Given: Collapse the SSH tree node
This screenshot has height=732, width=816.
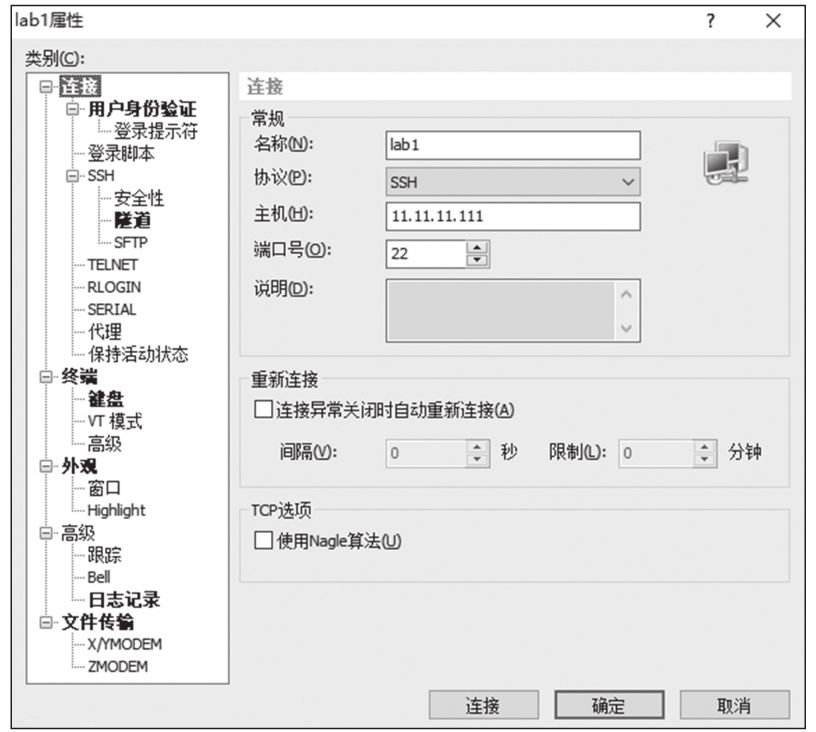Looking at the screenshot, I should [x=72, y=176].
